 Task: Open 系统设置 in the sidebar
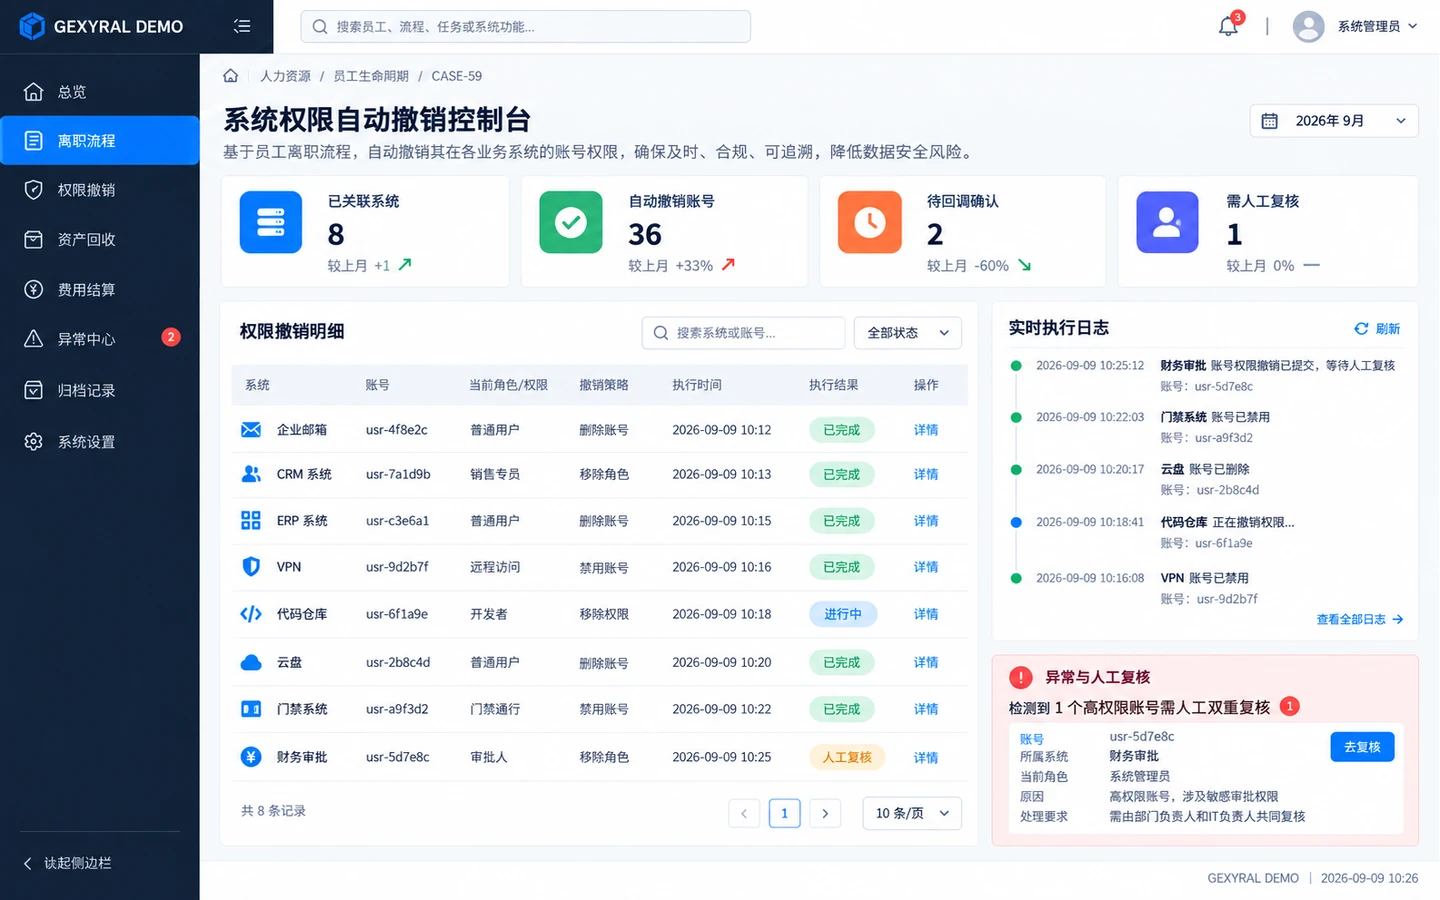[100, 442]
